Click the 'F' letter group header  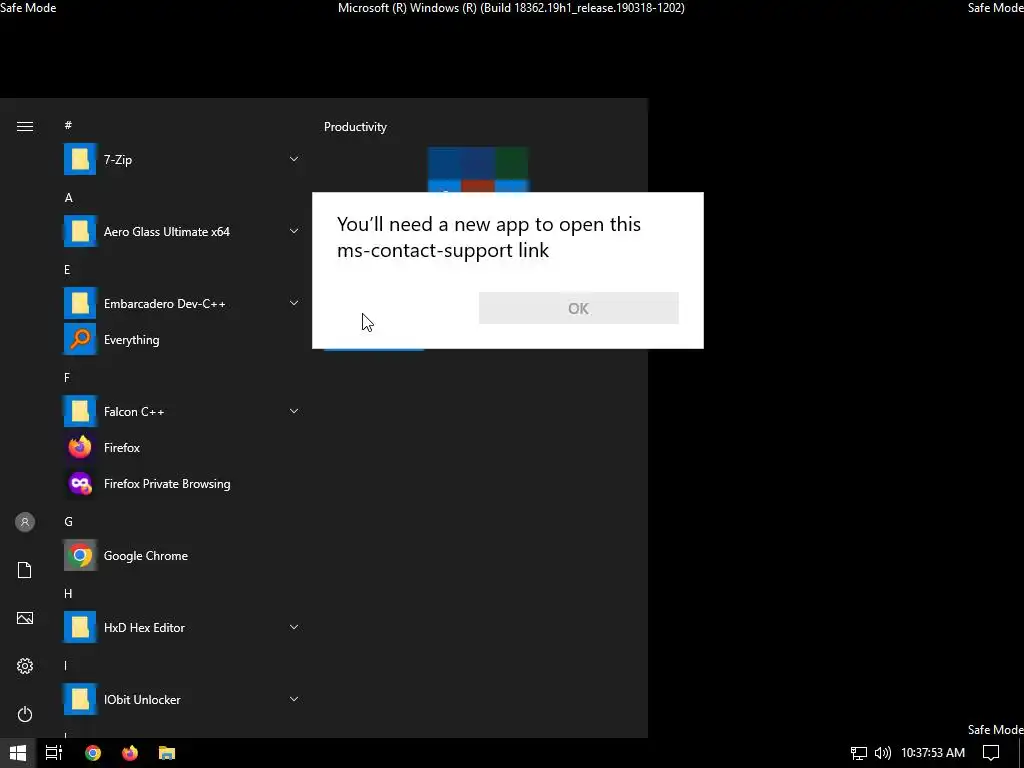[x=67, y=377]
